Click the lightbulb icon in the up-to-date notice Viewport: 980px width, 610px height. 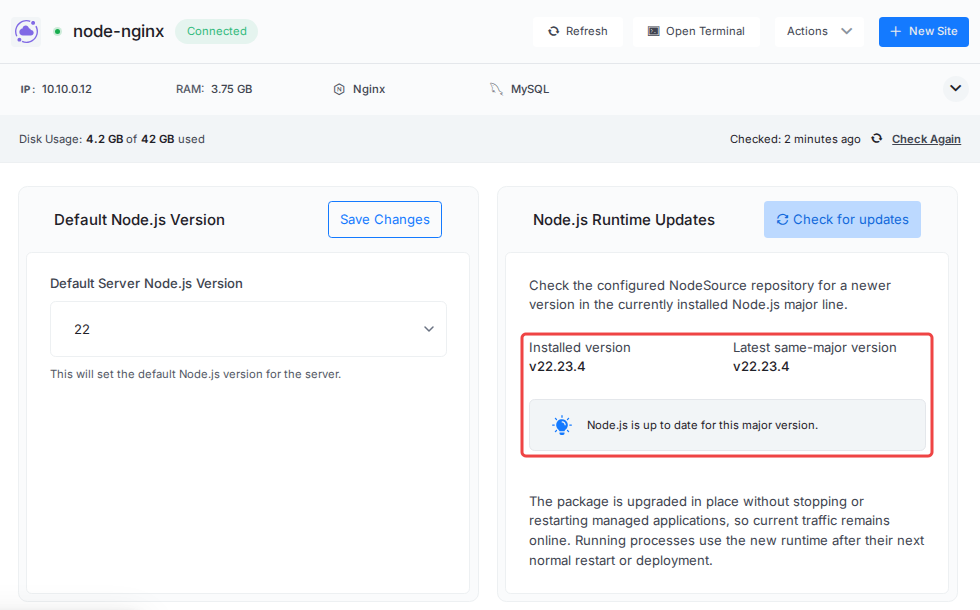[562, 425]
